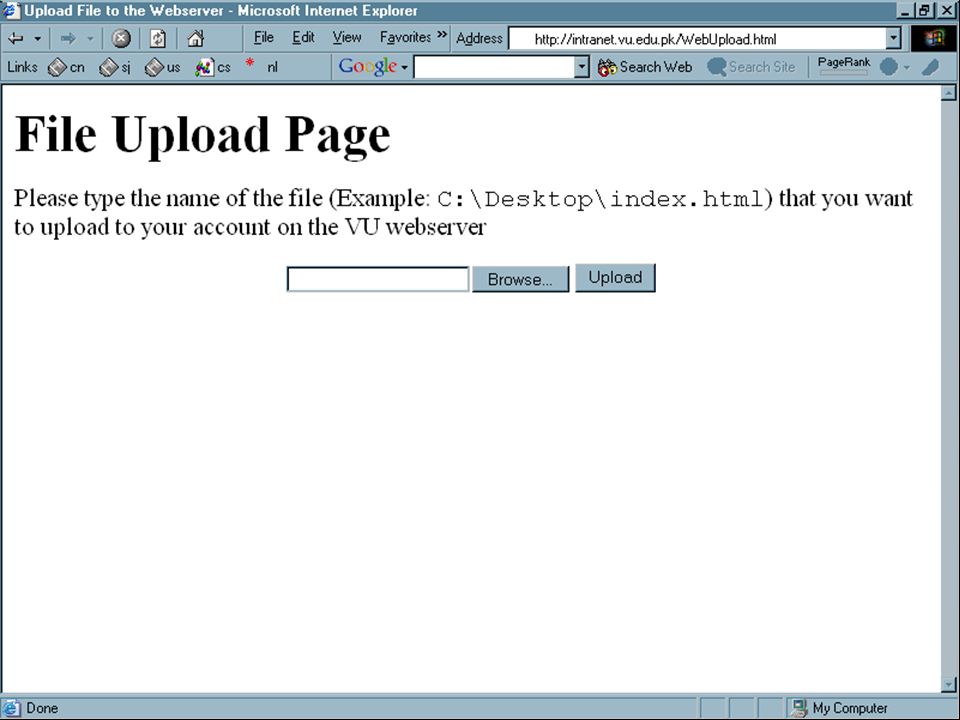This screenshot has height=720, width=960.
Task: Click the Search Site button
Action: click(751, 67)
